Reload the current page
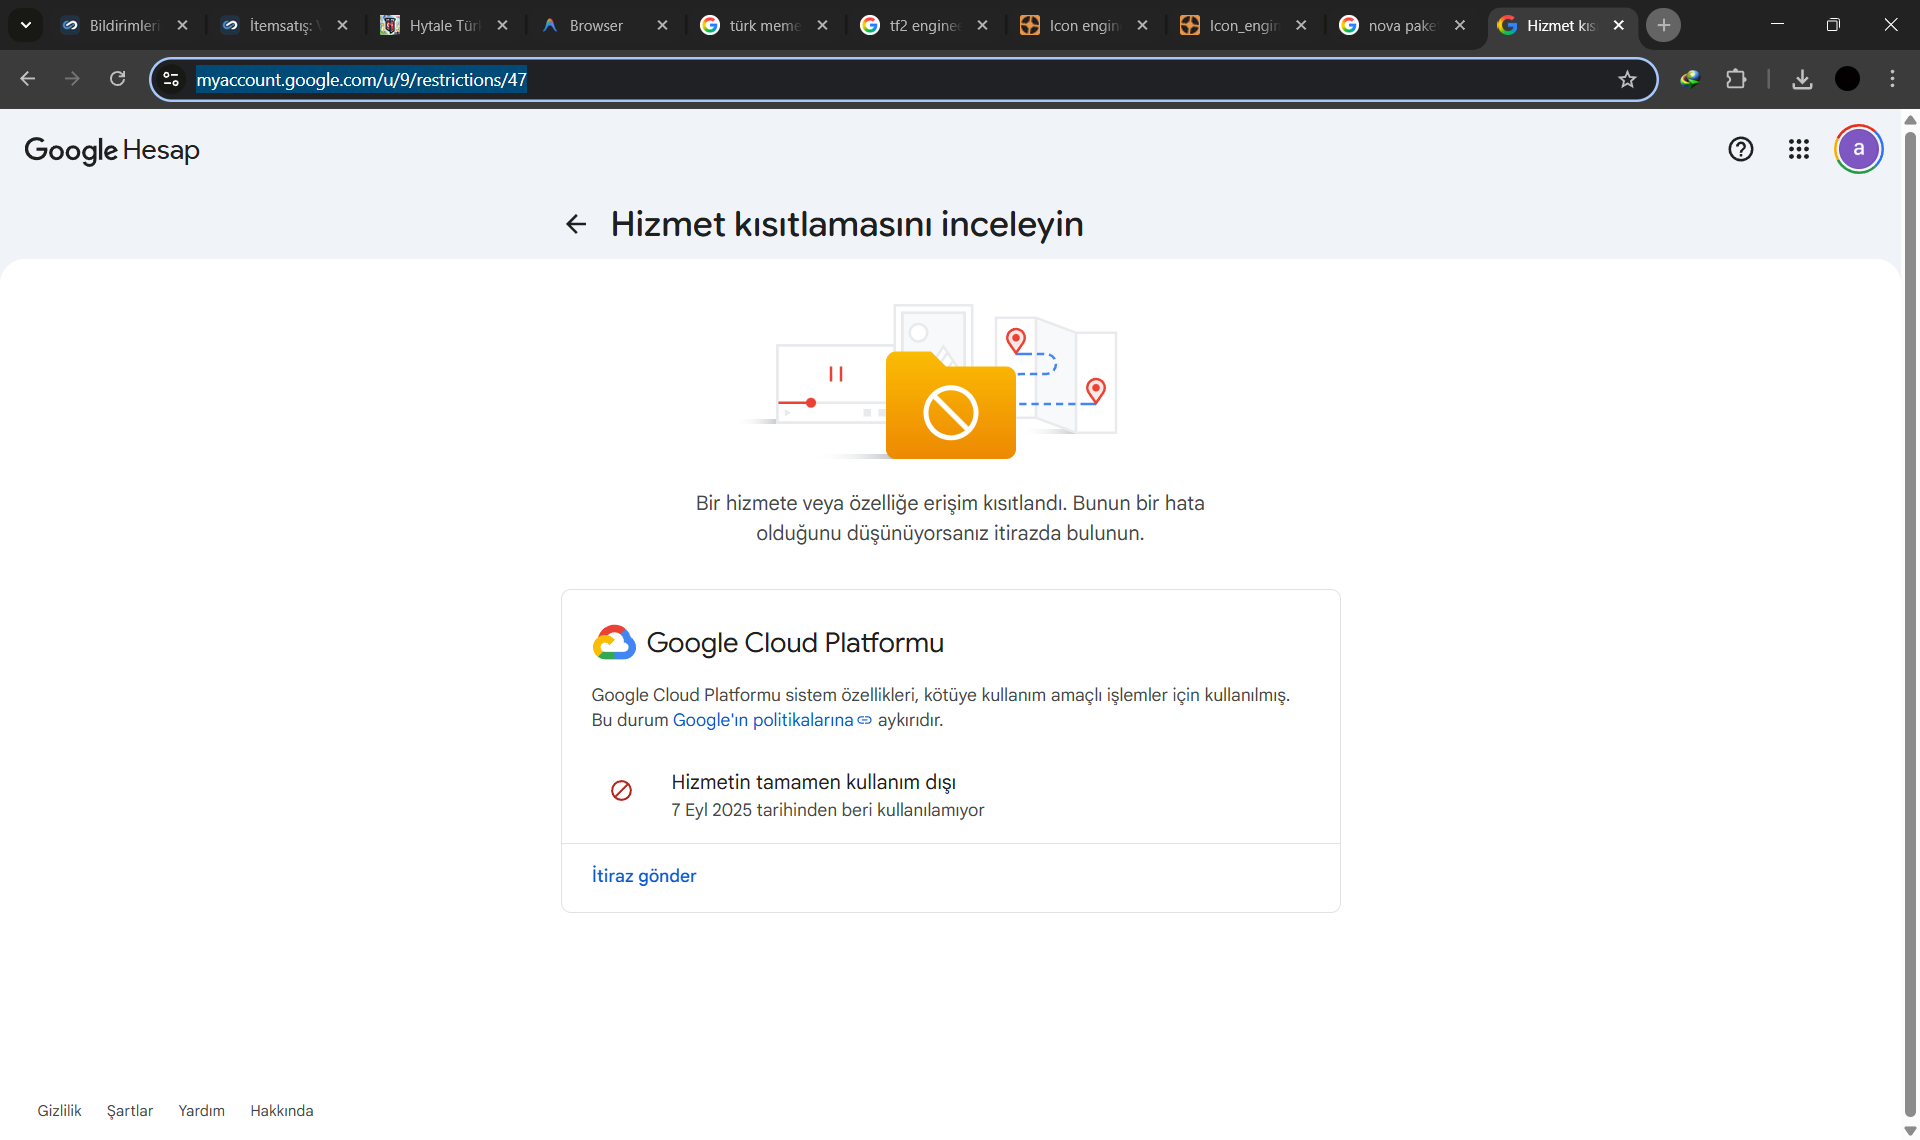Viewport: 1920px width, 1140px height. 117,79
